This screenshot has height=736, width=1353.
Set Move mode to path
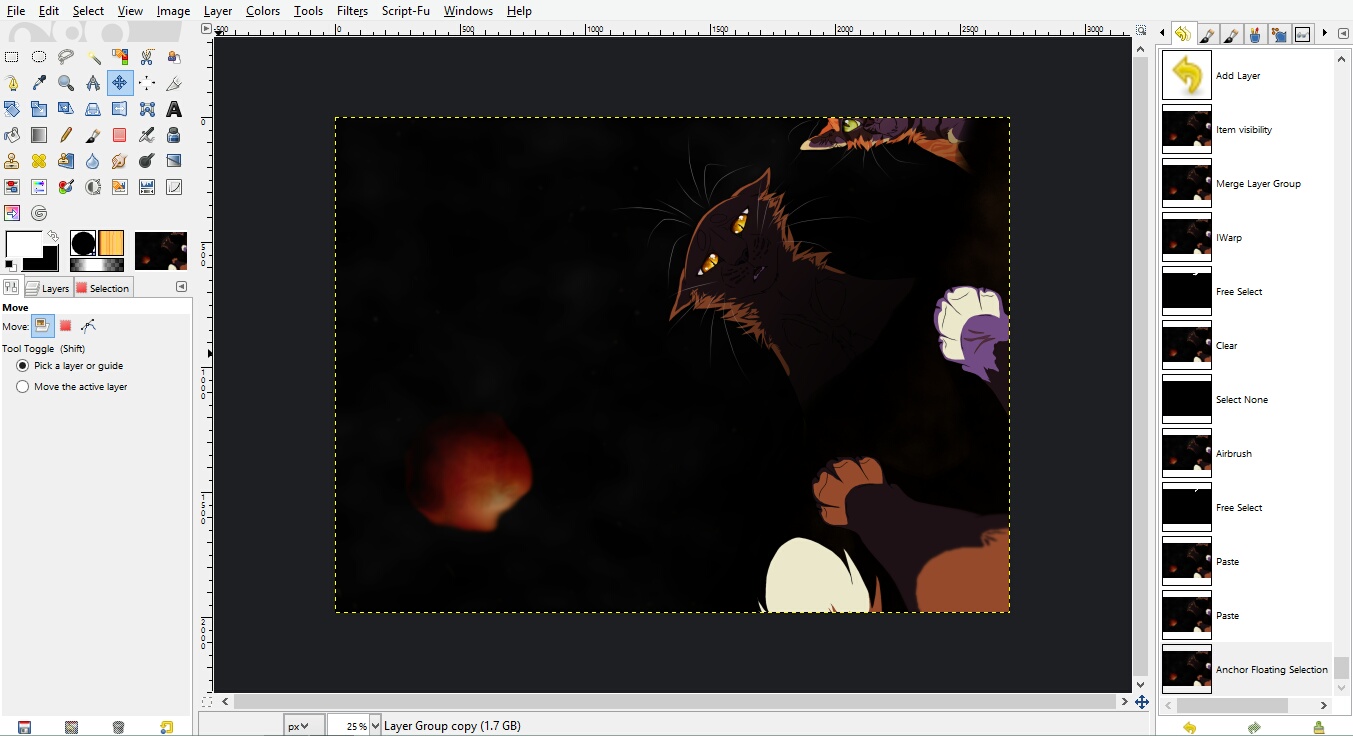click(89, 326)
